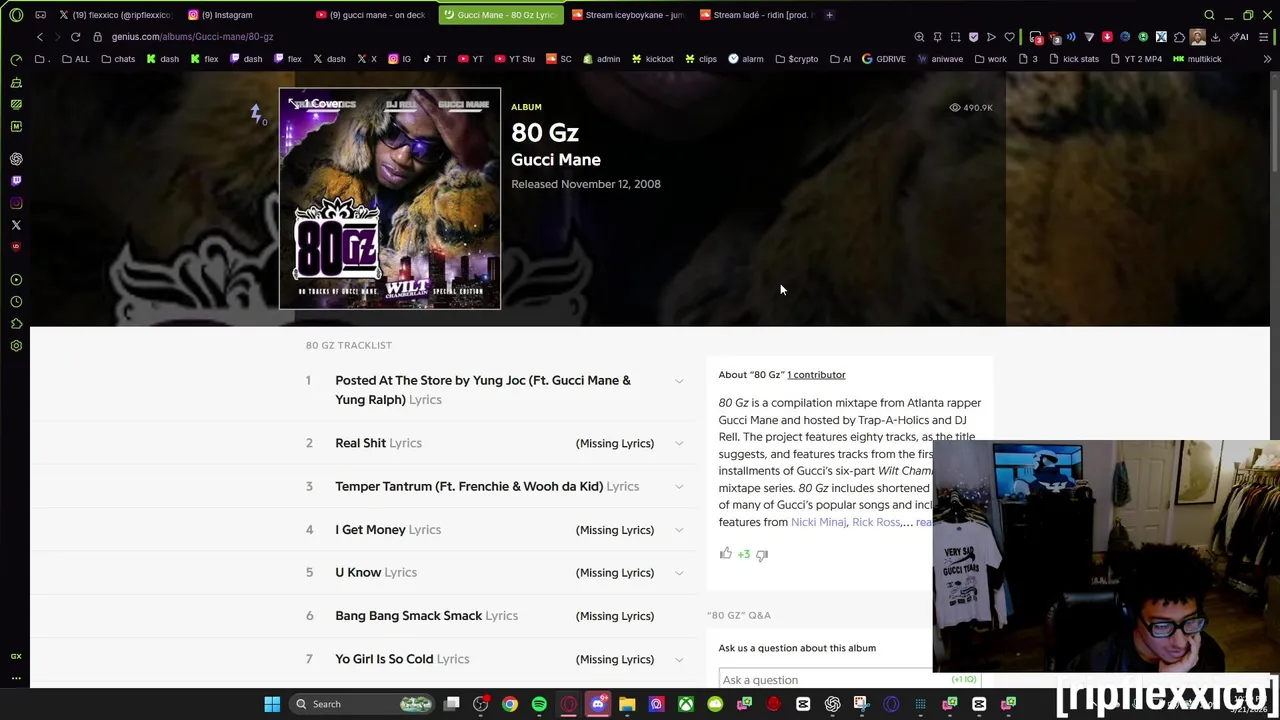Viewport: 1280px width, 720px height.
Task: Click the 490.9K views eye icon
Action: (954, 107)
